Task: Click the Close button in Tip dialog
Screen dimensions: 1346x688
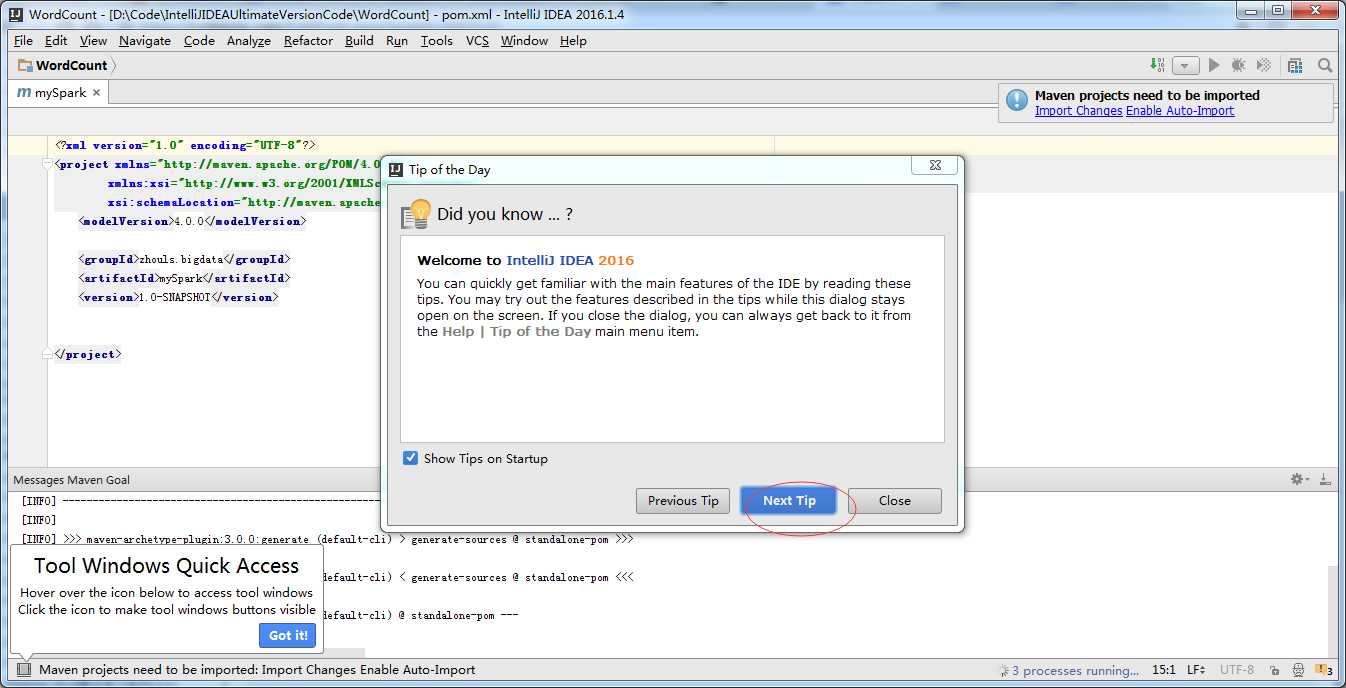Action: tap(894, 501)
